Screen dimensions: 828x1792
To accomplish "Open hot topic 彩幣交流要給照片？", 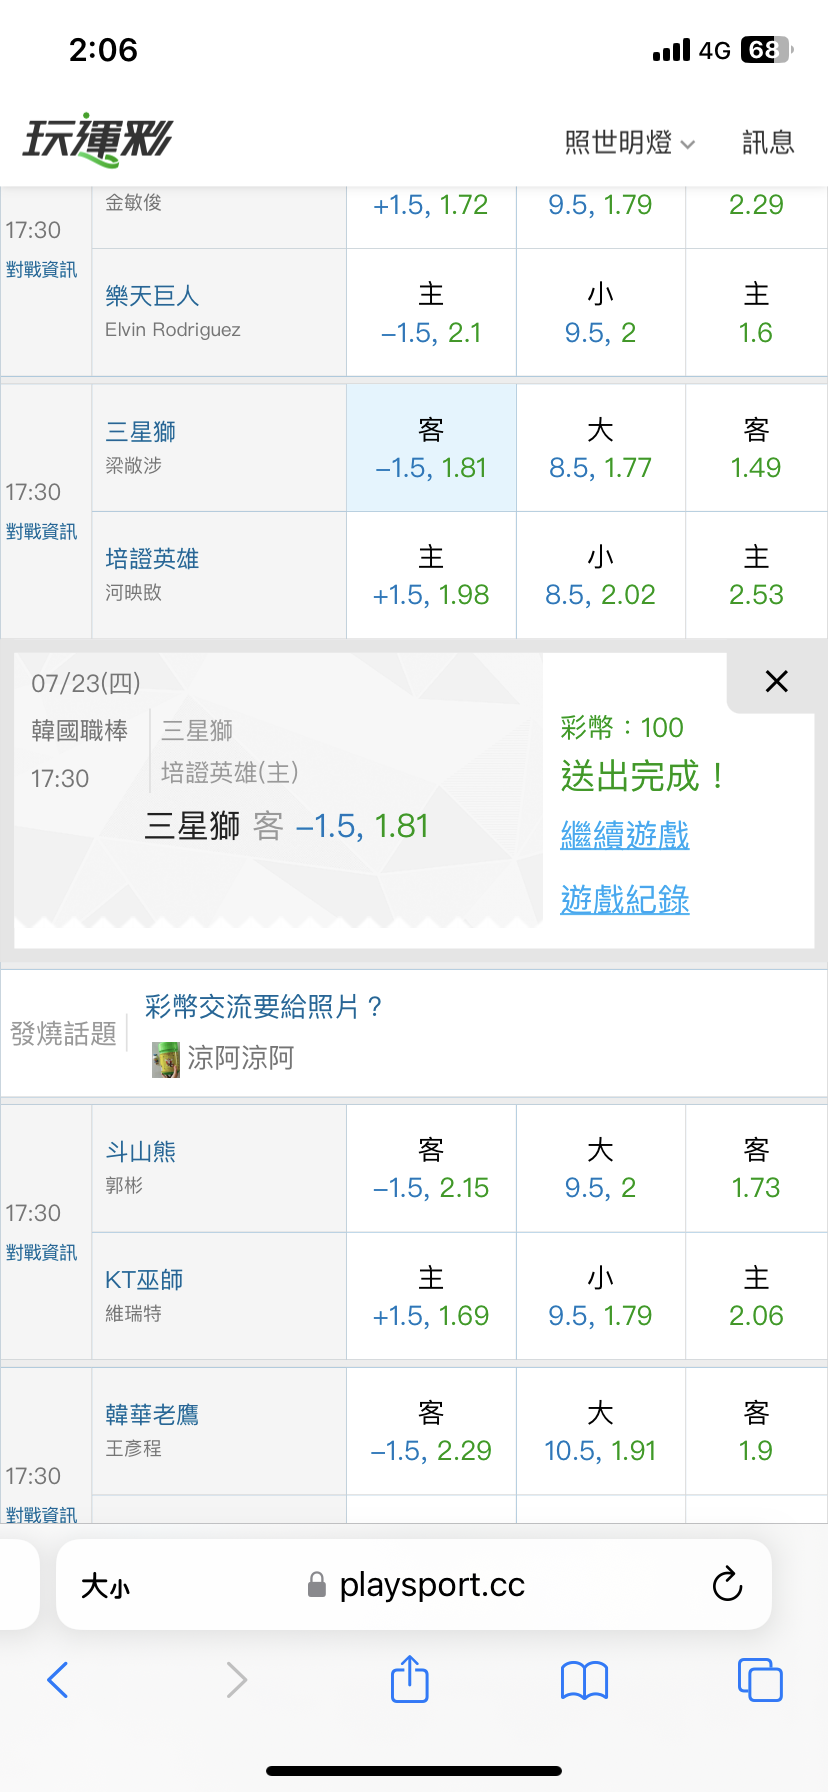I will tap(264, 1006).
